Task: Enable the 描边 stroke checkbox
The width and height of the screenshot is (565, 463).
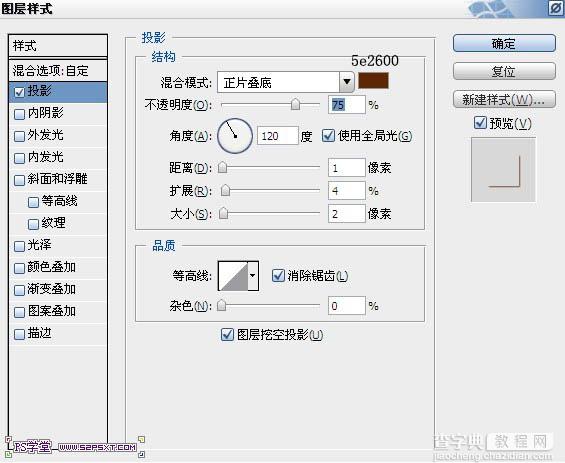Action: (19, 334)
